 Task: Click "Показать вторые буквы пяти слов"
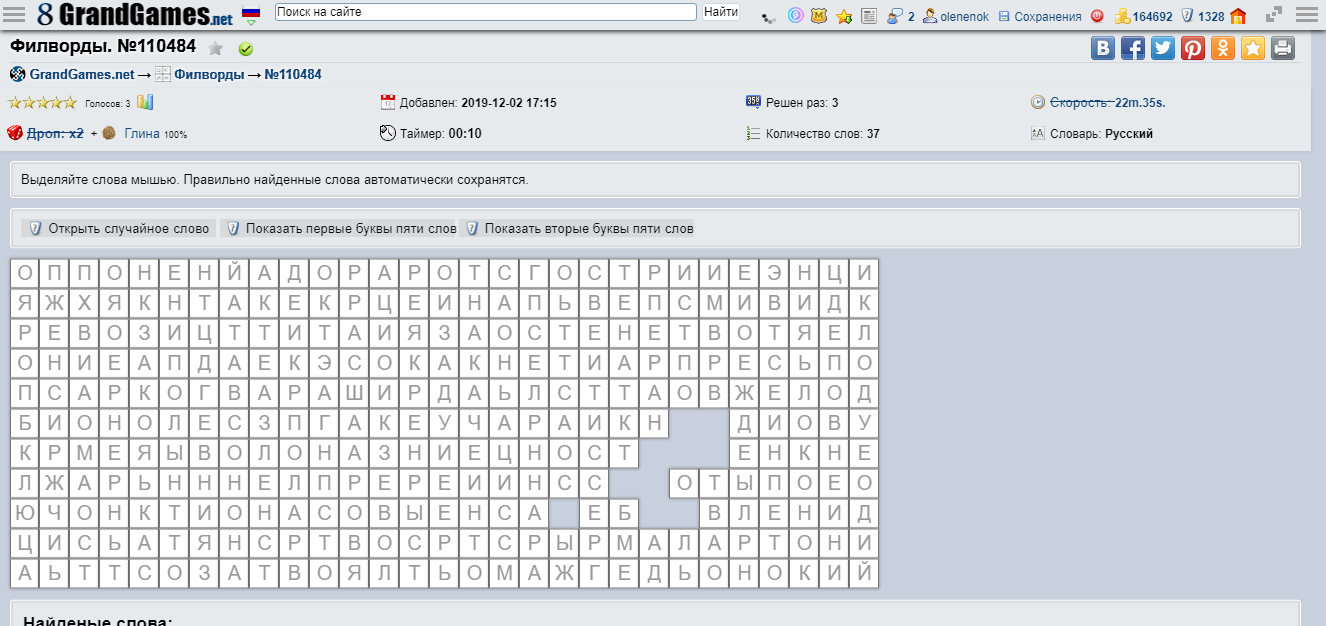(x=578, y=228)
